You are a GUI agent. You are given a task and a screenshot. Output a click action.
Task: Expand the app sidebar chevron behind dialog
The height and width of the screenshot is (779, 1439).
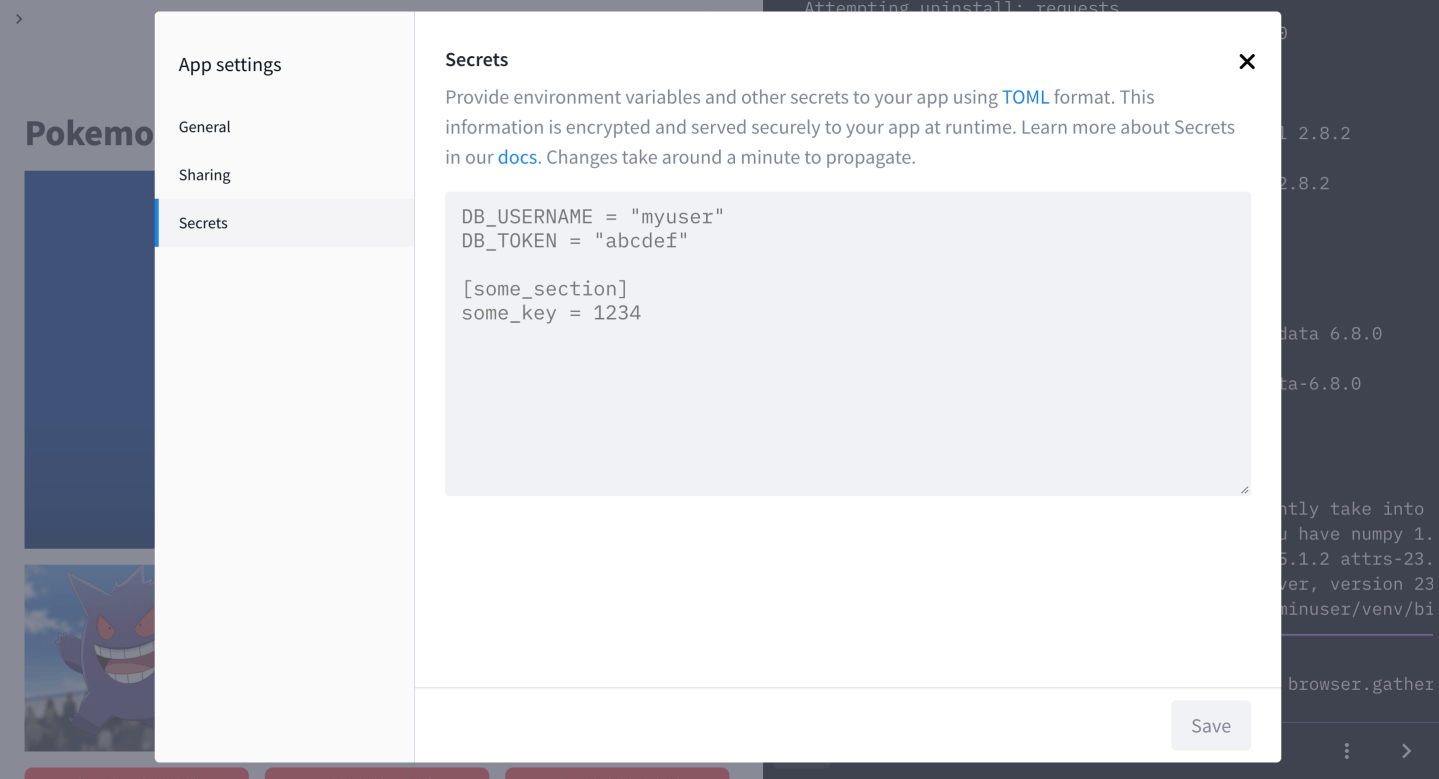click(19, 19)
